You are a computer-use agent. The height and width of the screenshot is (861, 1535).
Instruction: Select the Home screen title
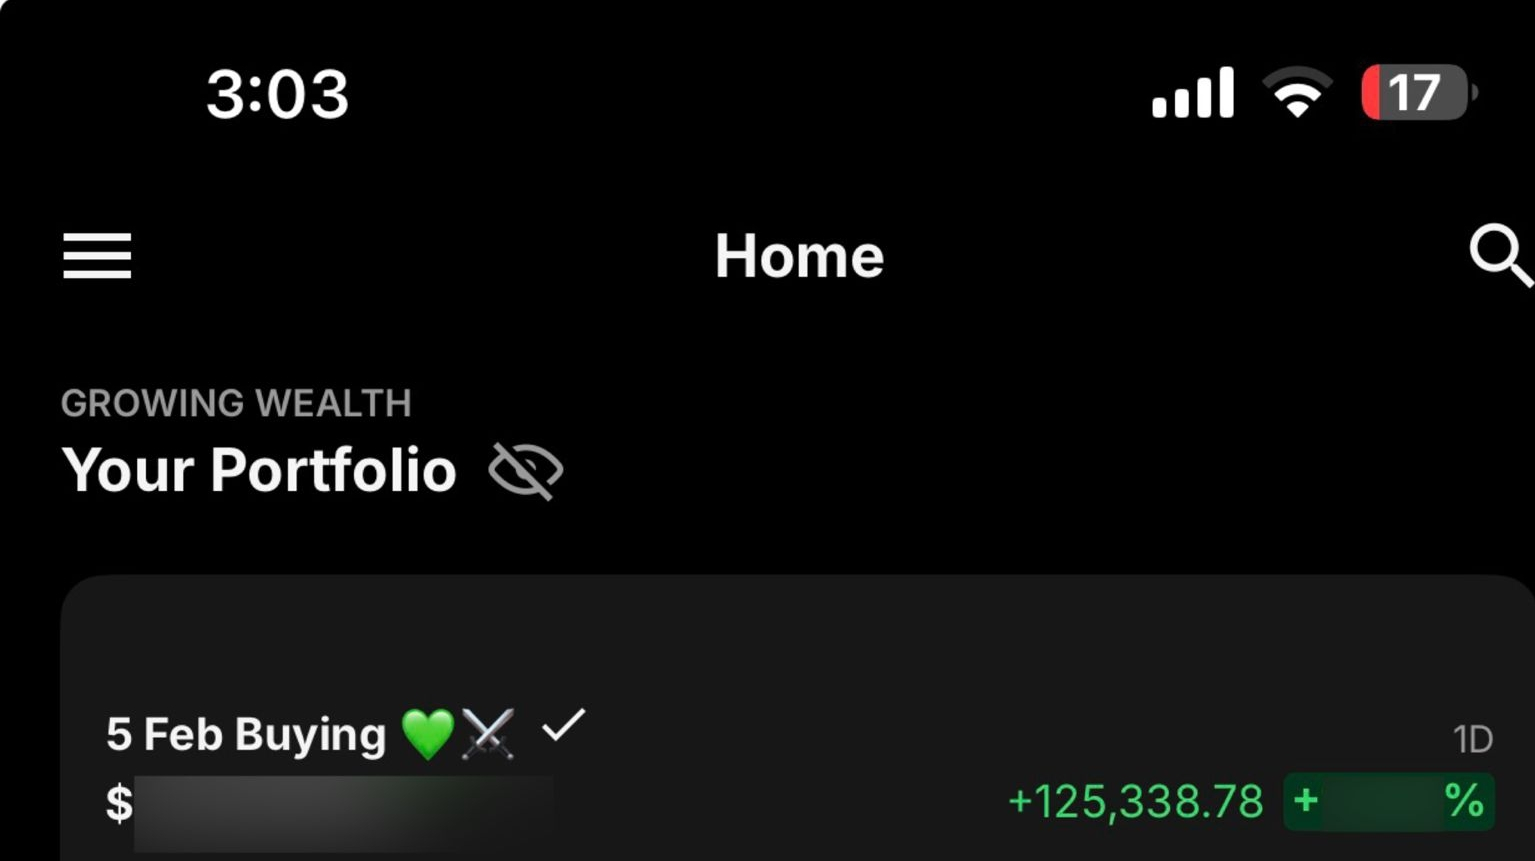click(x=799, y=256)
